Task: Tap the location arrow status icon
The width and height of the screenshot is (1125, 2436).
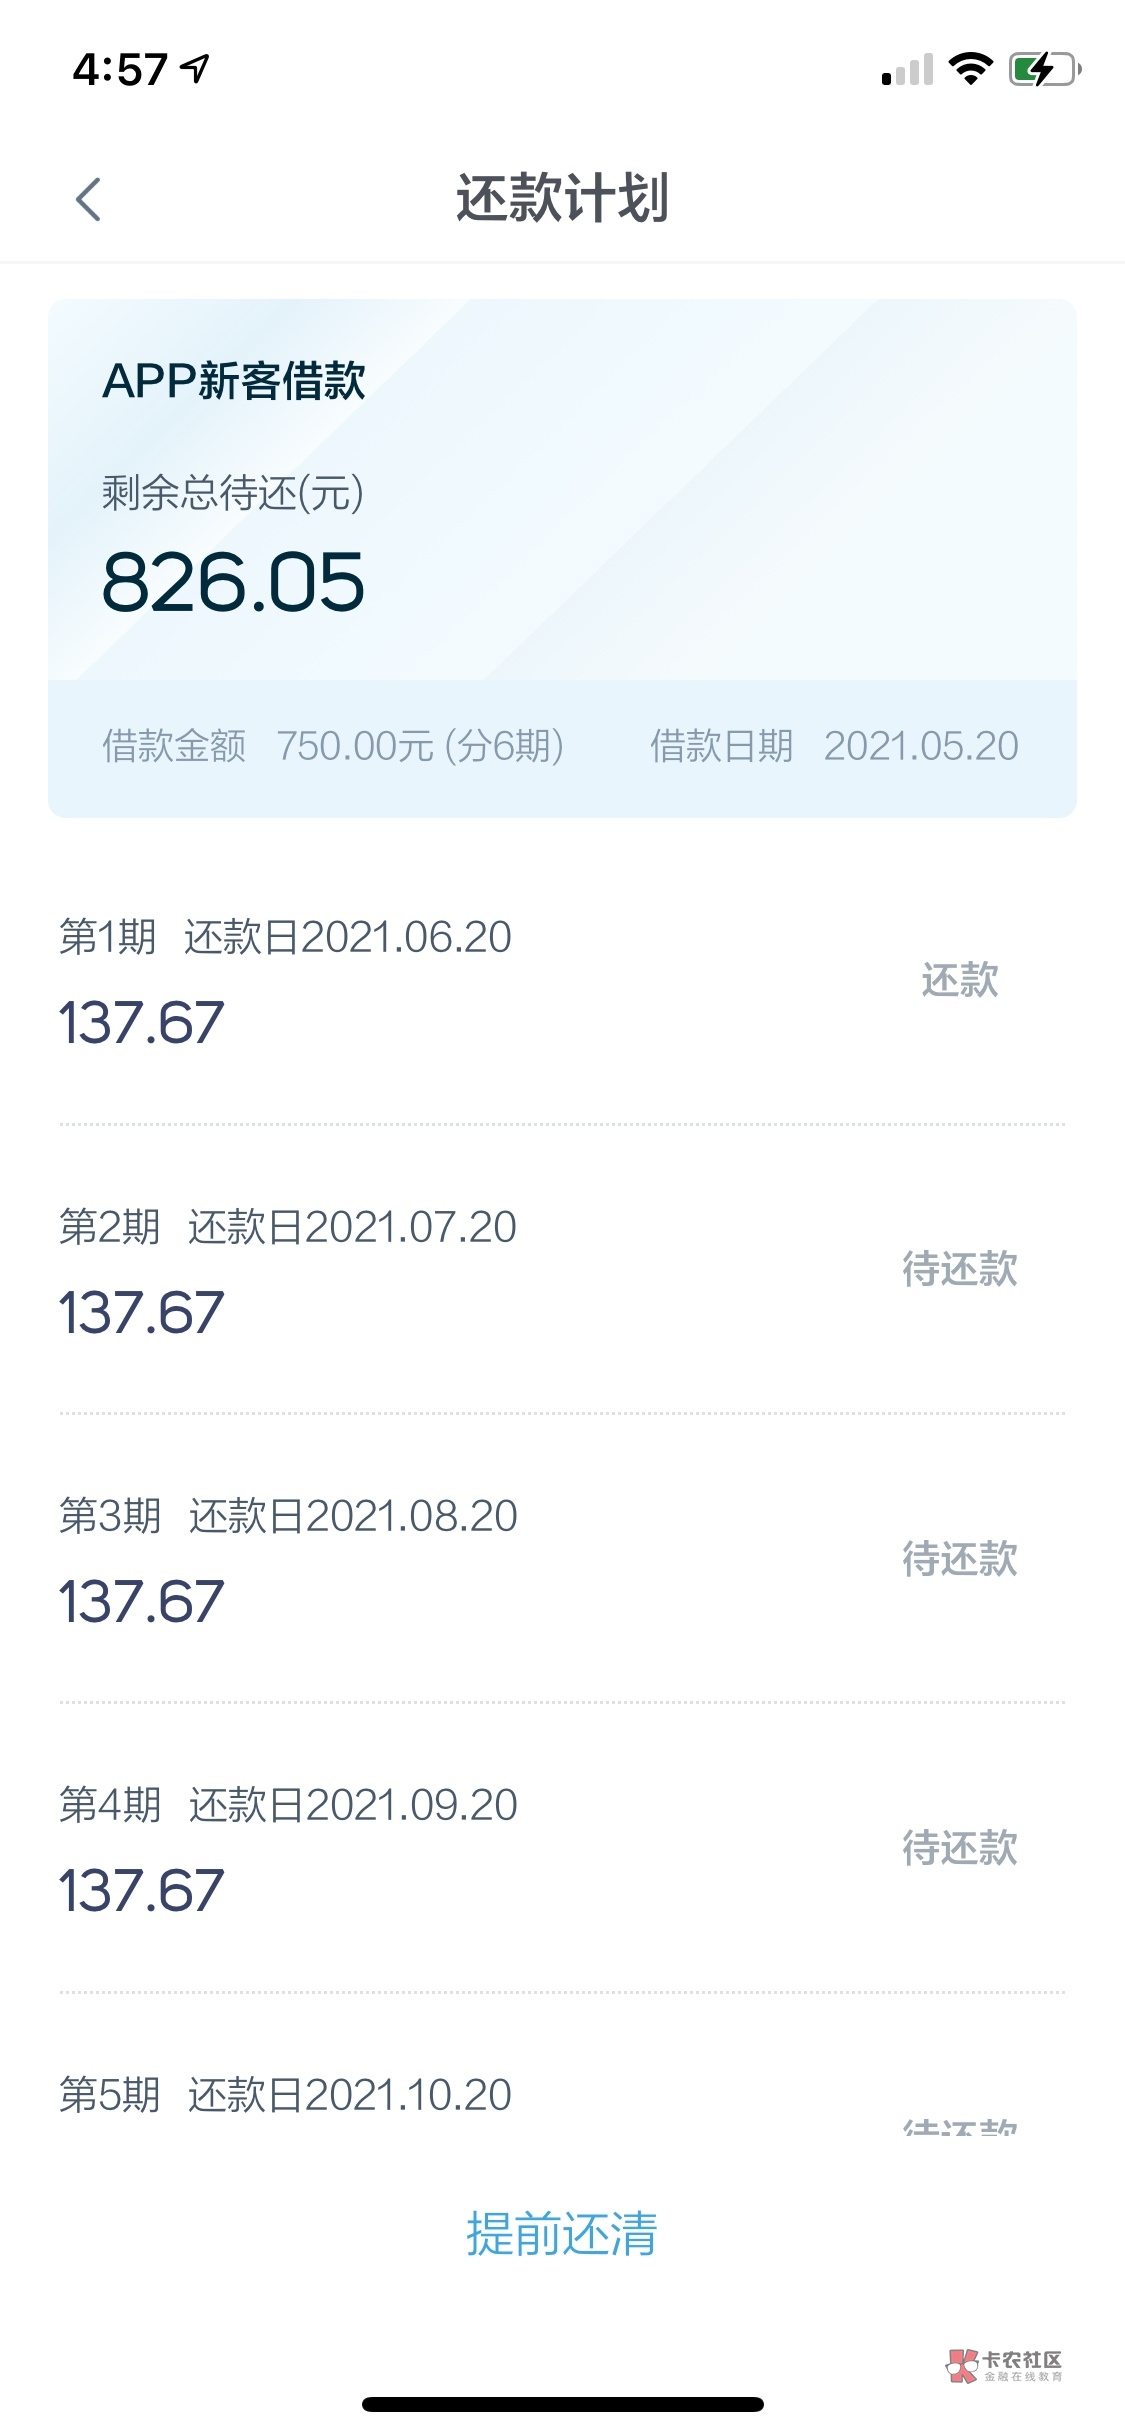Action: pos(195,68)
